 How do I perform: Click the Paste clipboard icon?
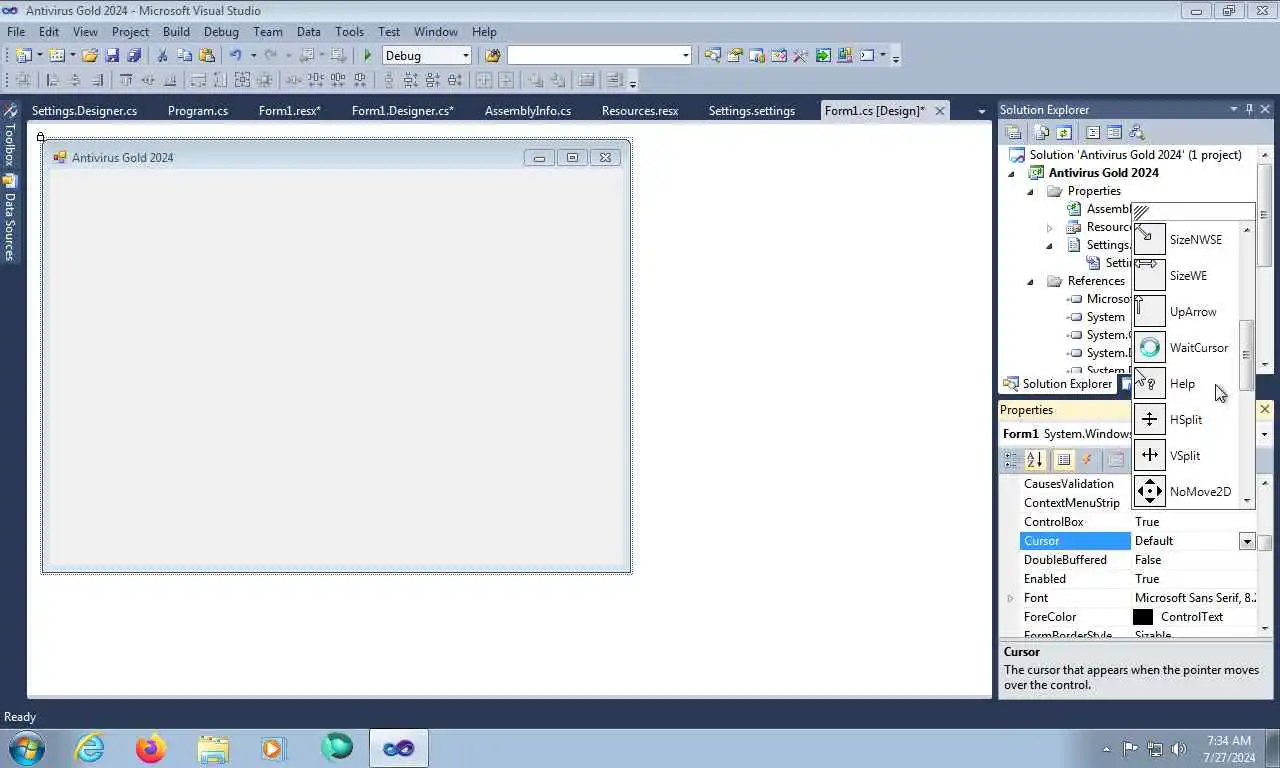(x=207, y=56)
